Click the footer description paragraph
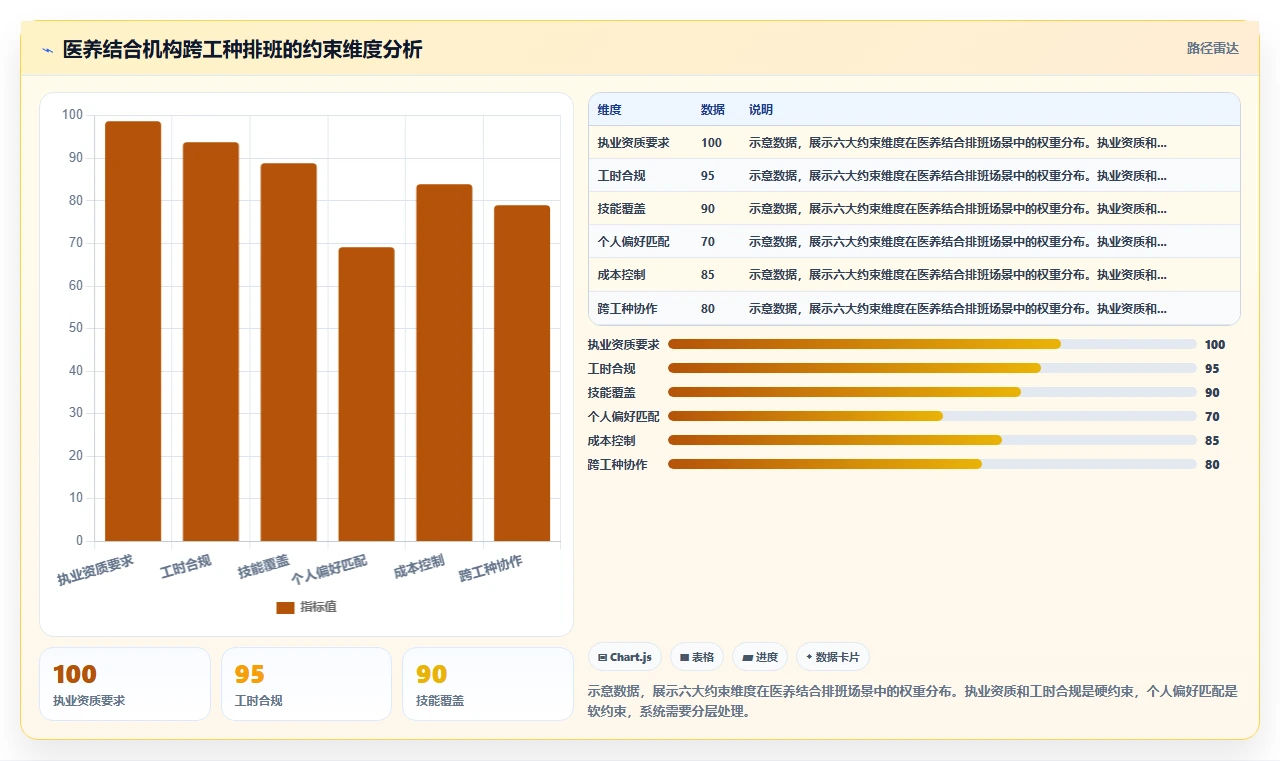1280x761 pixels. [x=912, y=701]
